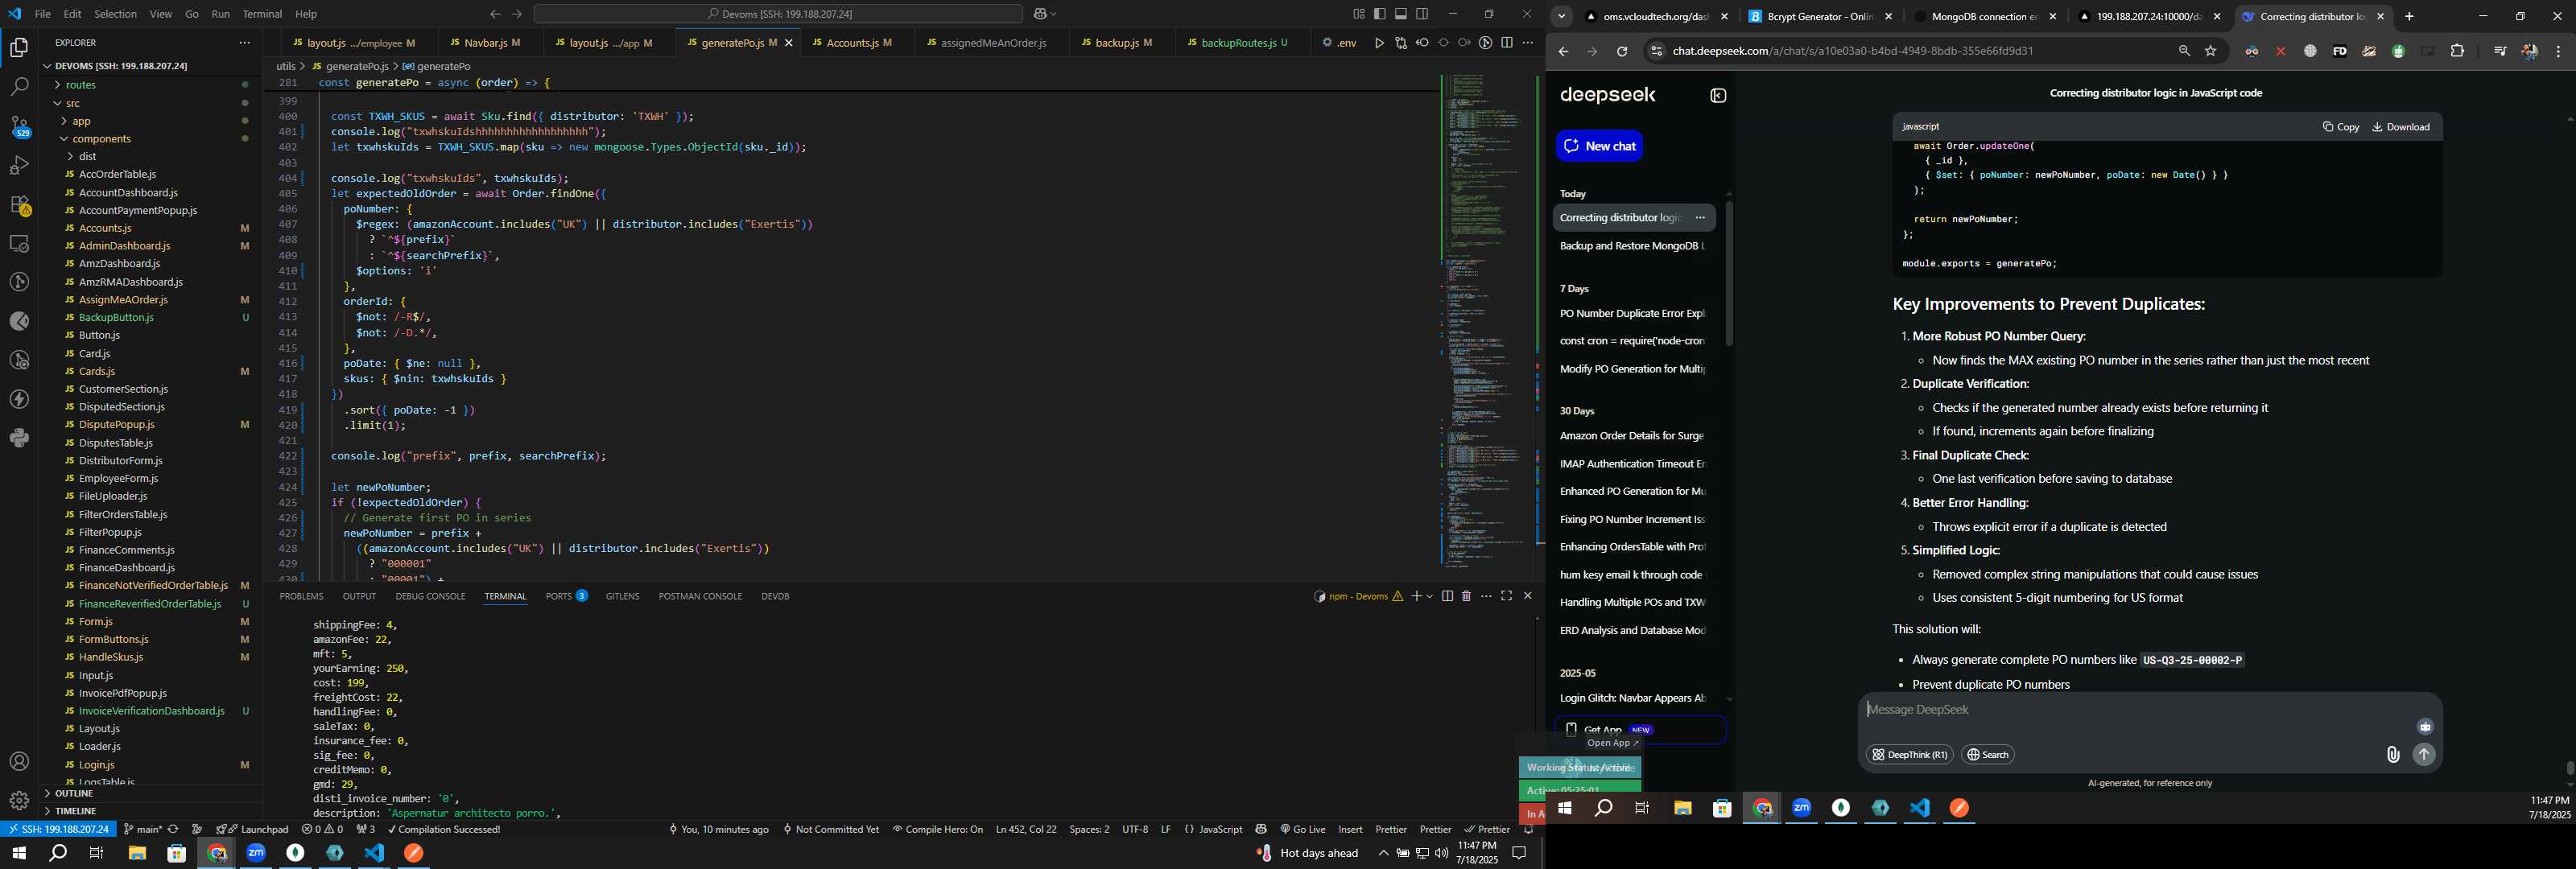Open the BackupButton.js file
This screenshot has height=869, width=2576.
[116, 318]
